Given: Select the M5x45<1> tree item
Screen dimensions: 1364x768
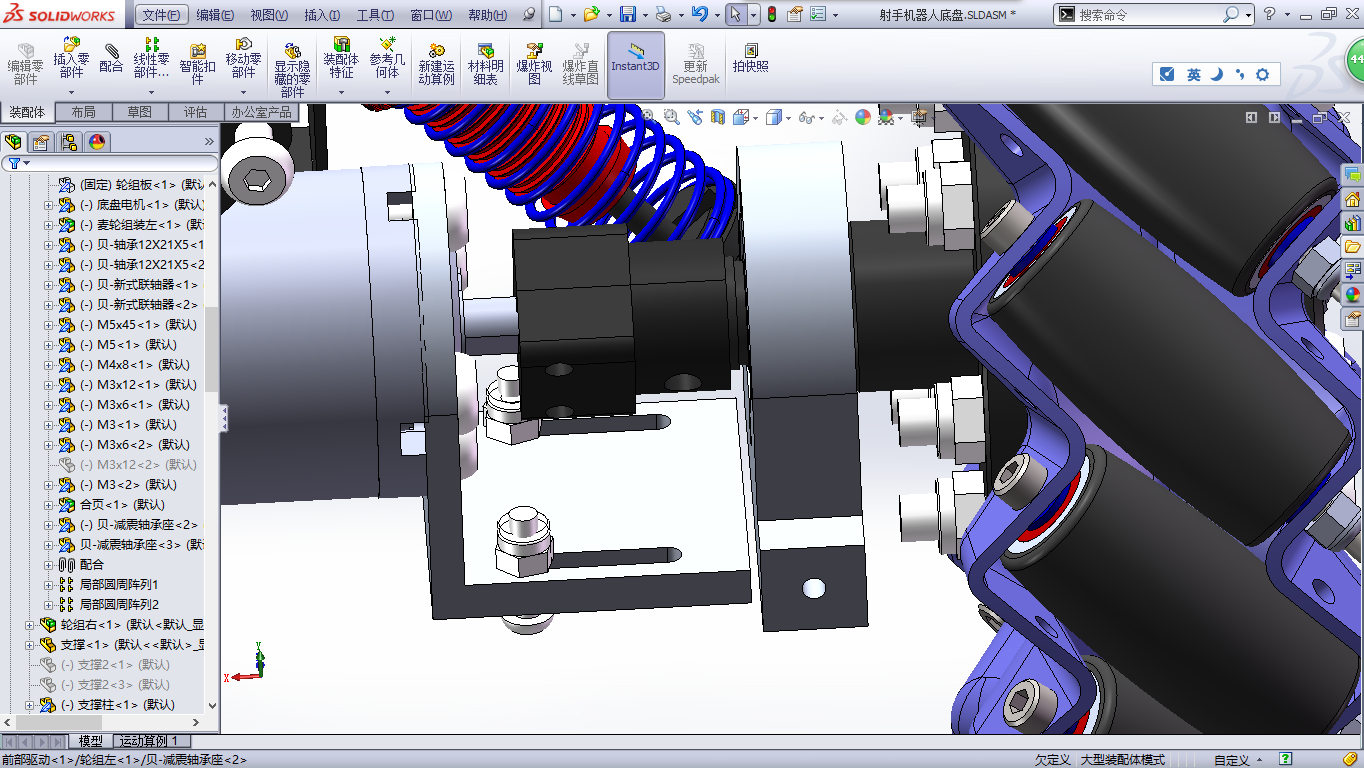Looking at the screenshot, I should pyautogui.click(x=138, y=324).
